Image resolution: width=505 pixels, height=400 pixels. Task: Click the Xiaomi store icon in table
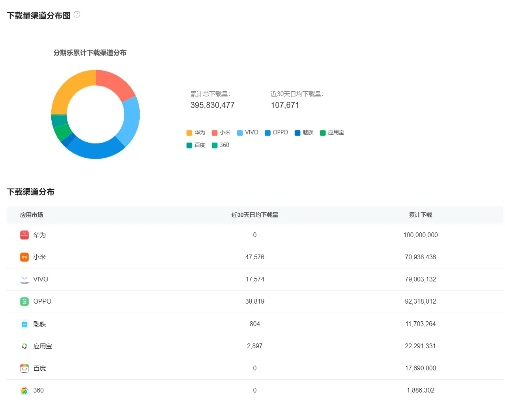[x=24, y=257]
